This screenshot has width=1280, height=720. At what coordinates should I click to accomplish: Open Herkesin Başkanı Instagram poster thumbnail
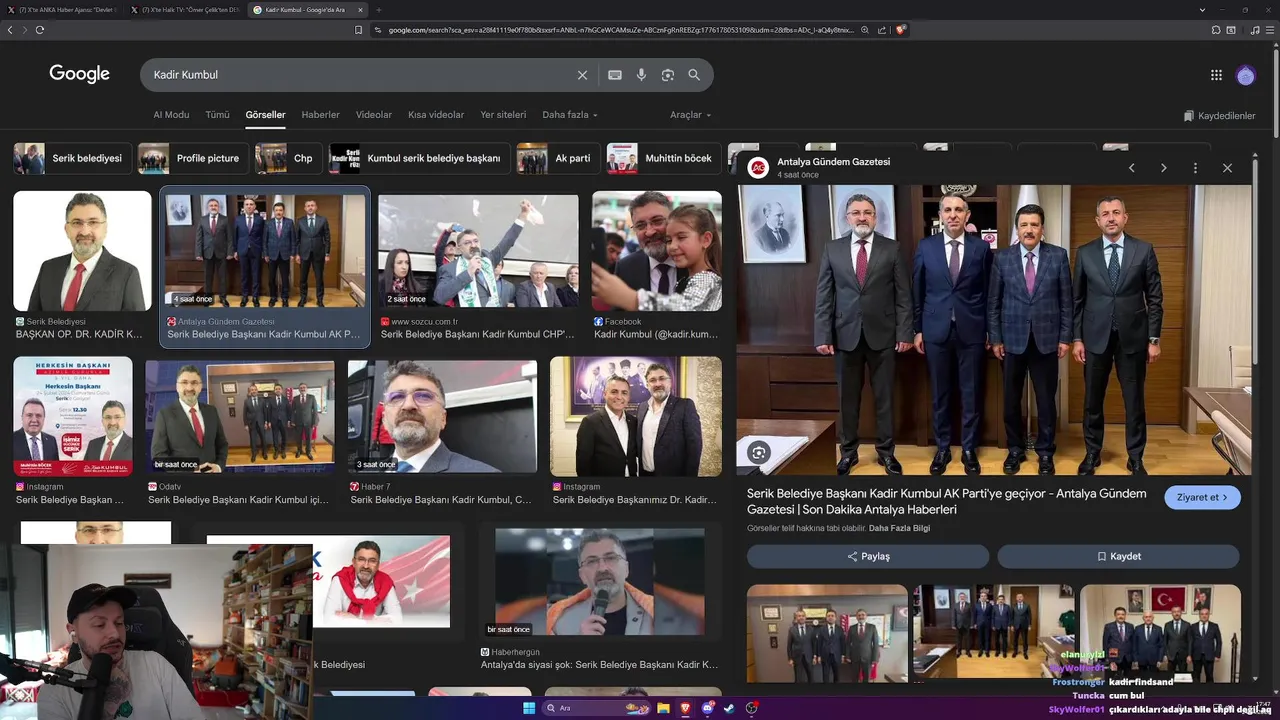(72, 416)
